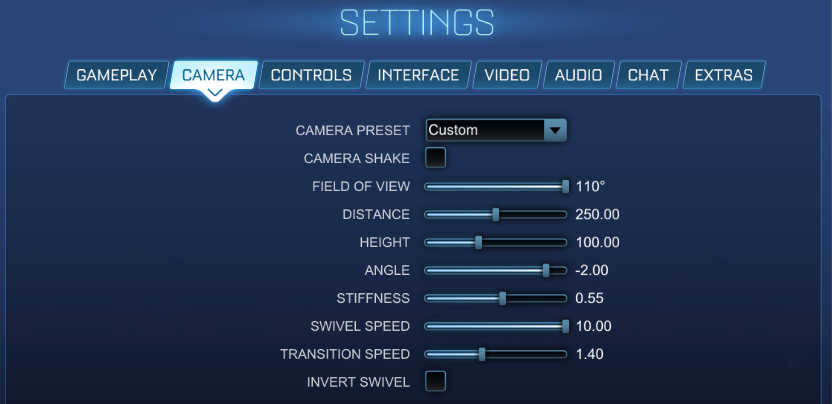Switch to the Controls tab
The height and width of the screenshot is (404, 832).
(x=311, y=75)
